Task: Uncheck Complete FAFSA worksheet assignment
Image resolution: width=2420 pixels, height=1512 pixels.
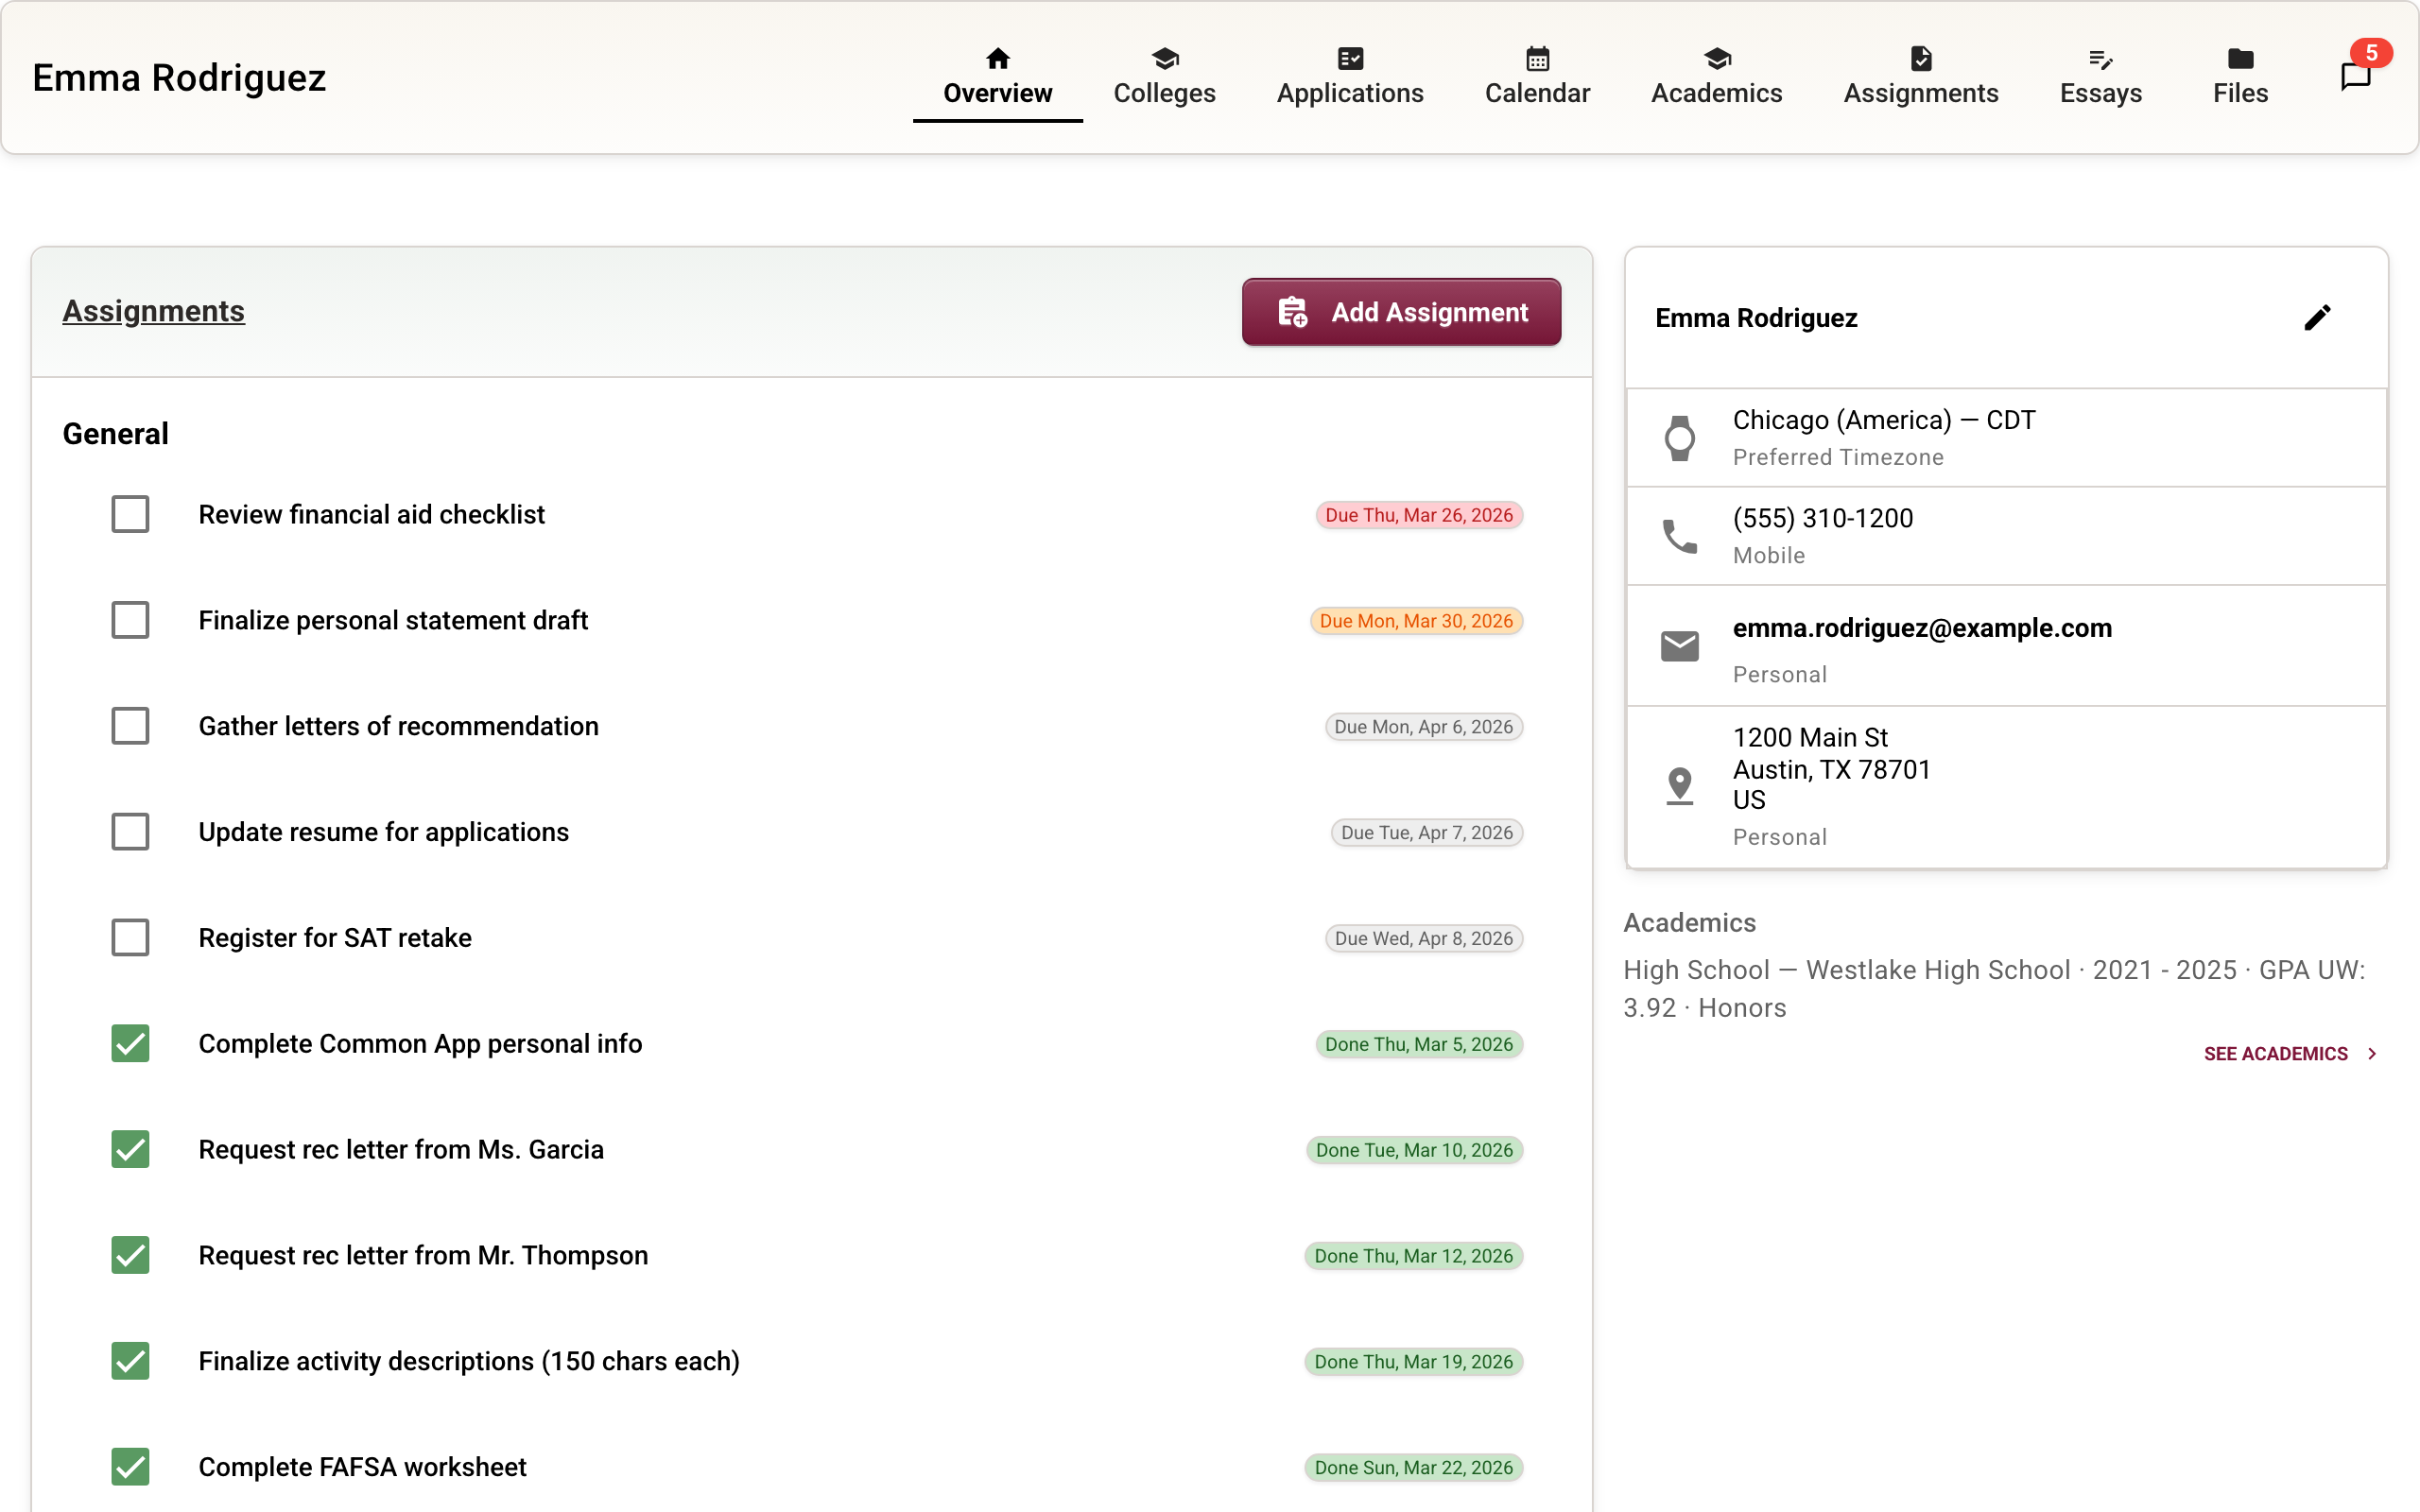Action: [x=130, y=1467]
